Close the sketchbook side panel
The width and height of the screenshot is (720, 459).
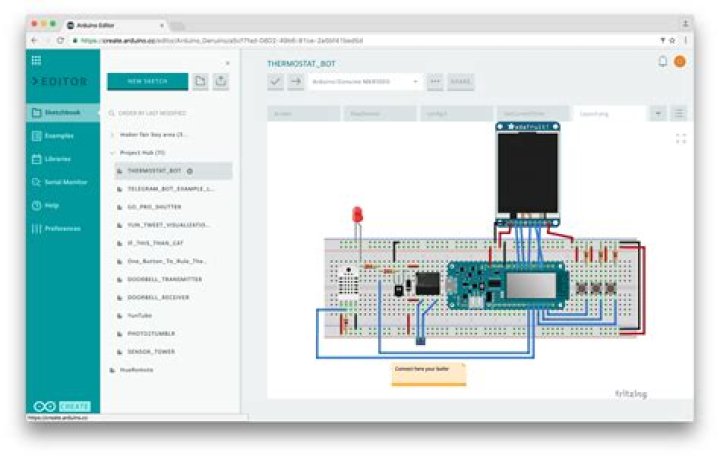click(228, 62)
